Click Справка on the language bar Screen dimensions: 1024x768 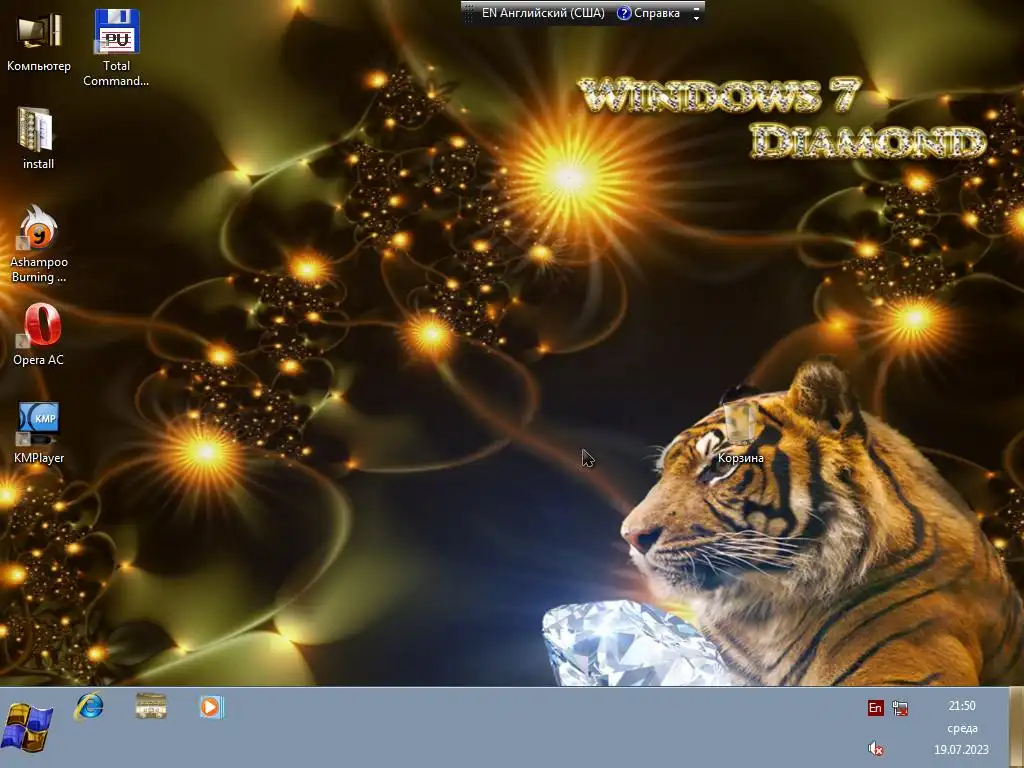coord(648,13)
